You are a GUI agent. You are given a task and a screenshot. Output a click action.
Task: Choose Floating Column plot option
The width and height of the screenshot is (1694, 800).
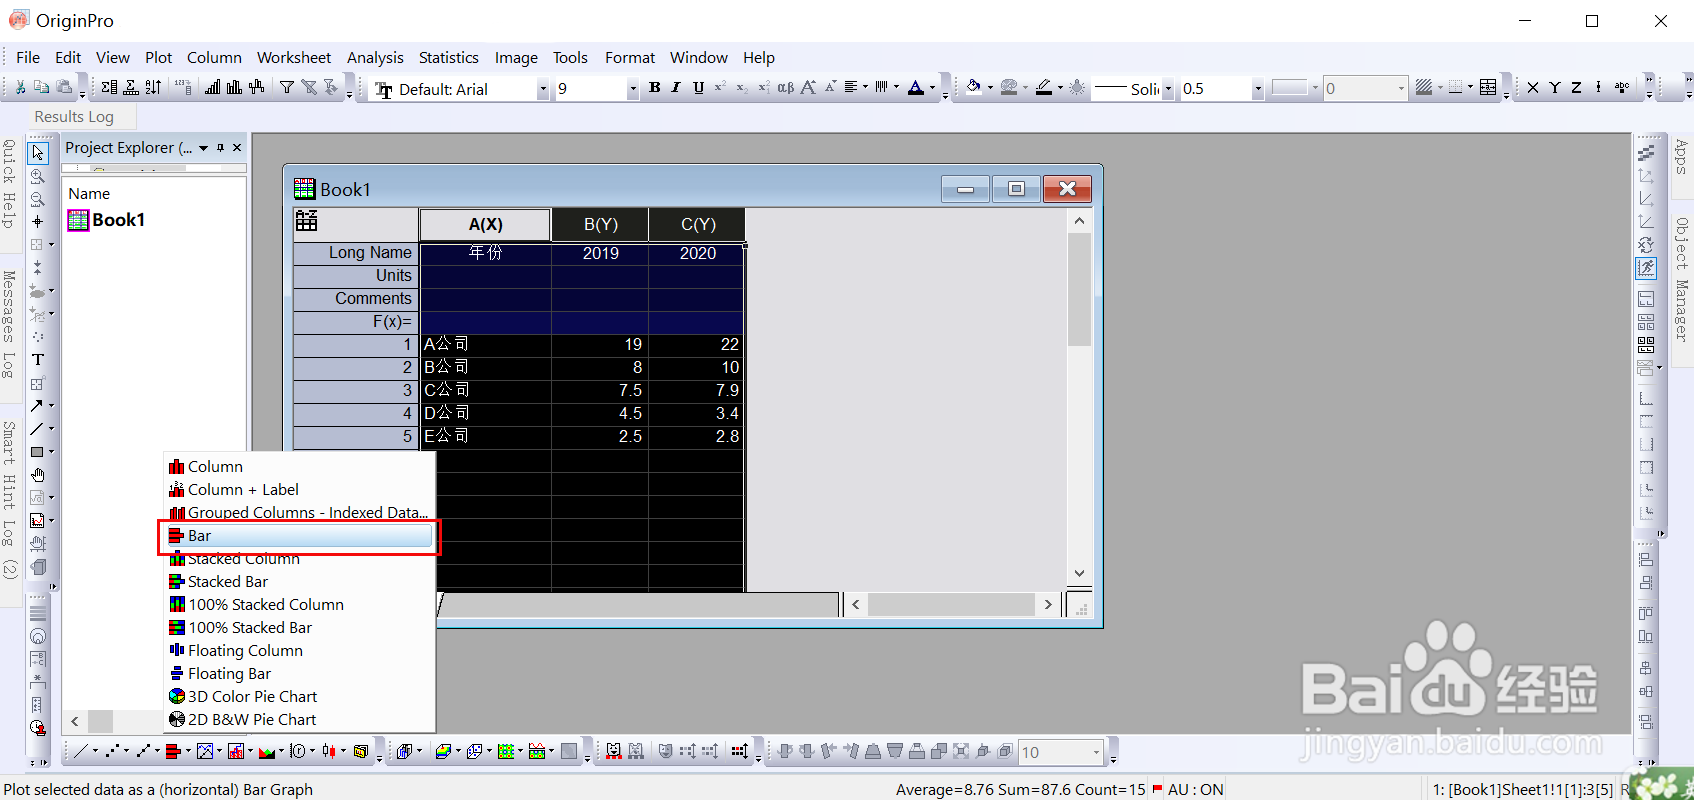tap(300, 651)
